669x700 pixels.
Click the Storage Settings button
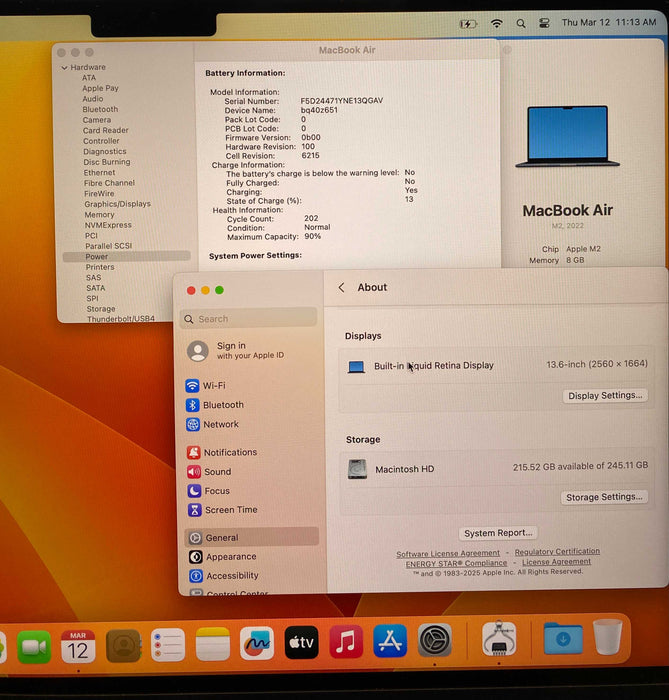604,497
